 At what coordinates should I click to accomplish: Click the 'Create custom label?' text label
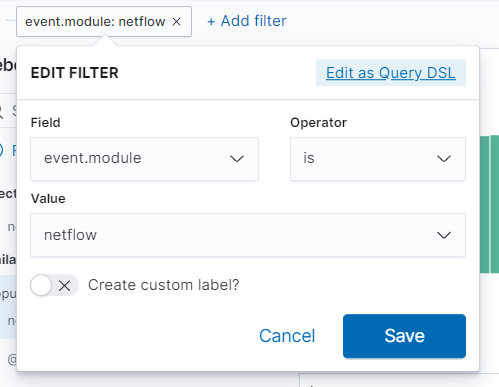(164, 285)
